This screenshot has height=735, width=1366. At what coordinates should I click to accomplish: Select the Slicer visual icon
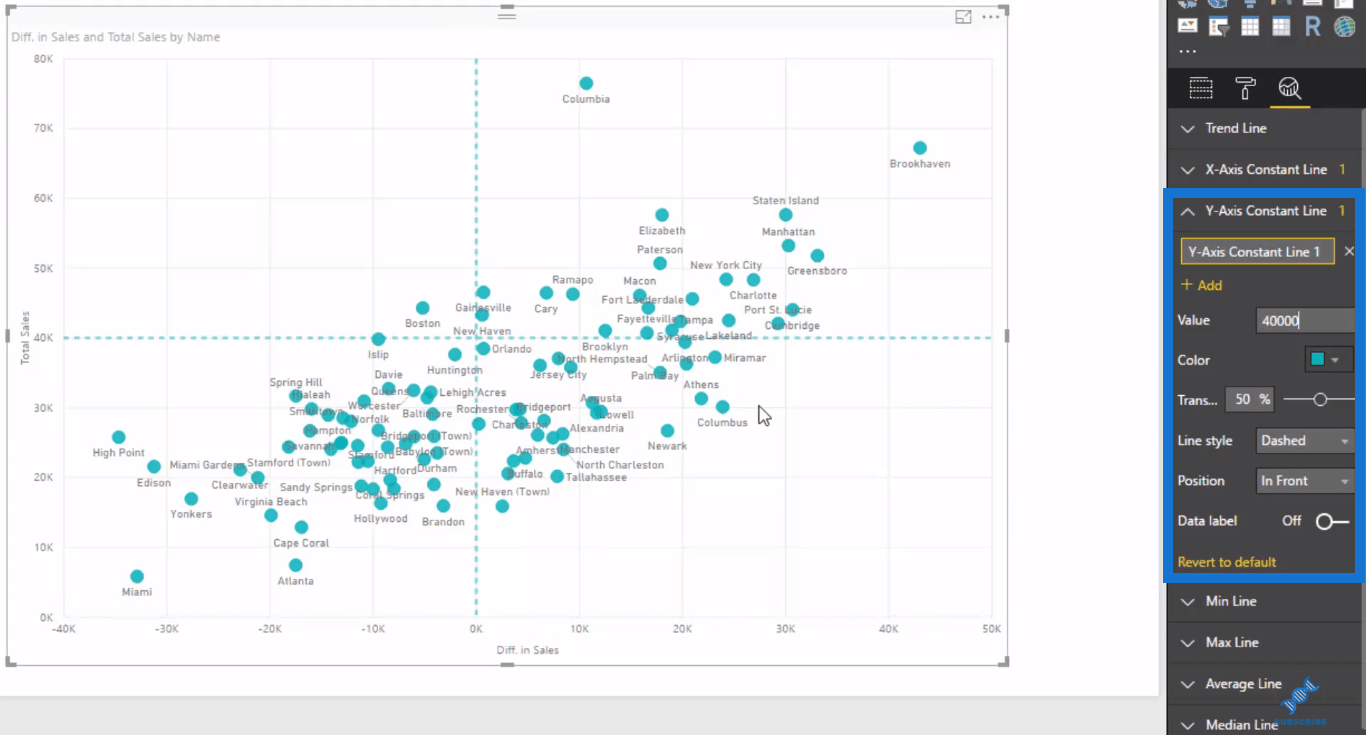click(1218, 26)
